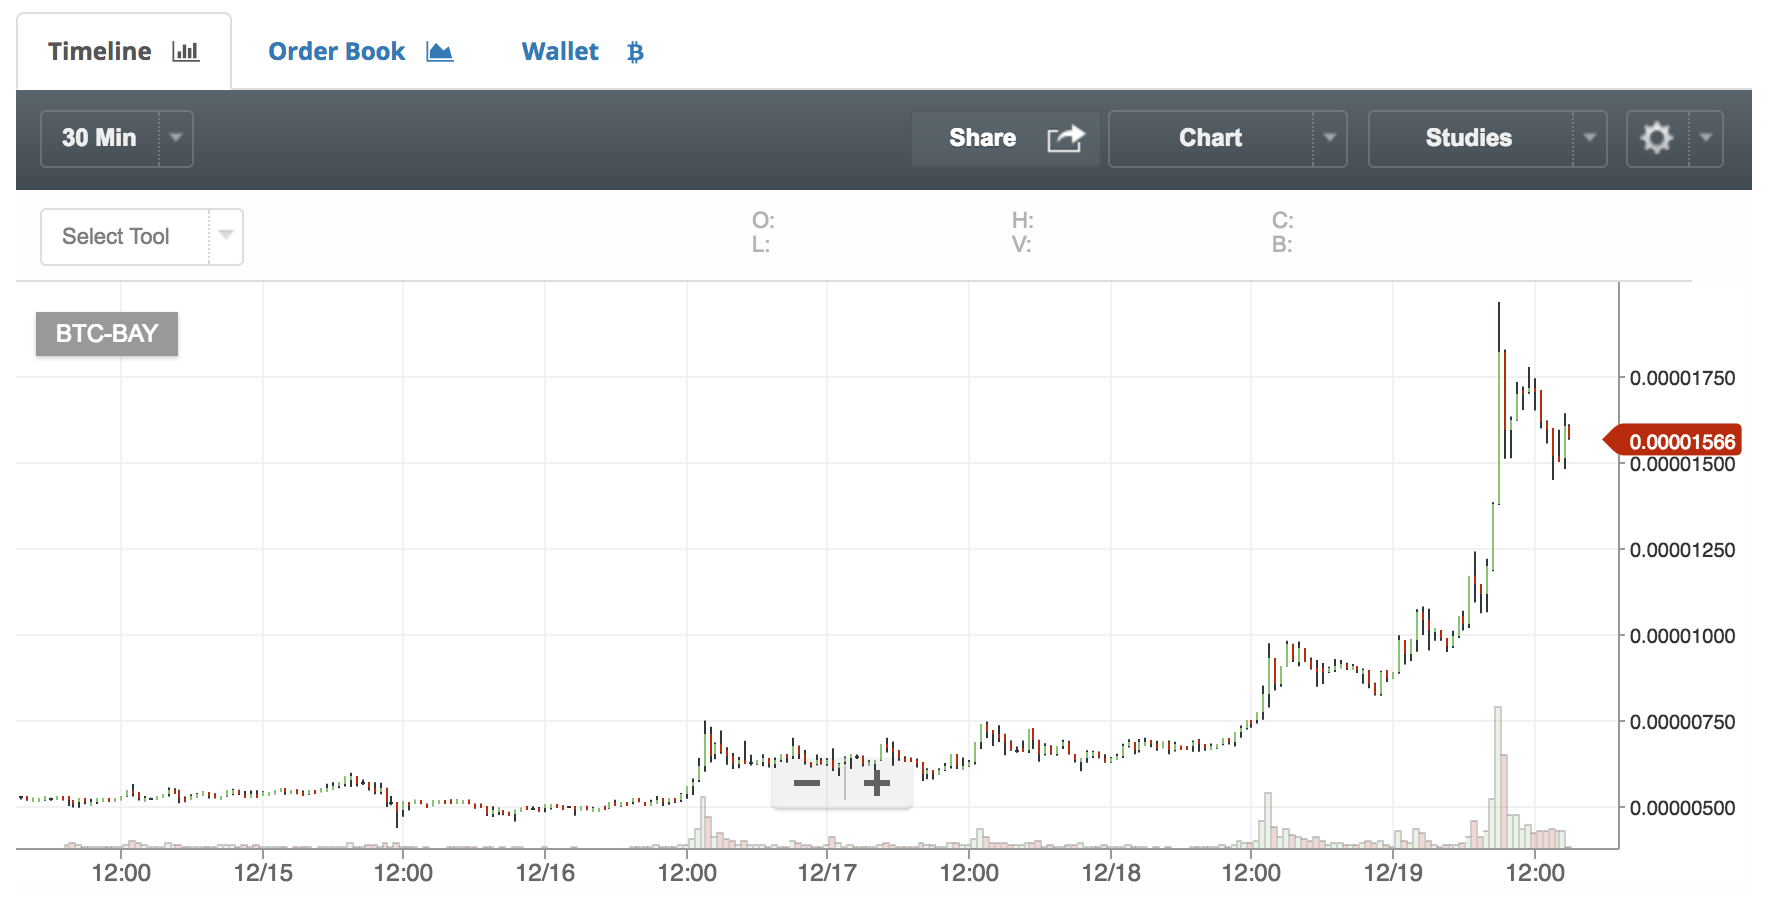The image size is (1780, 908).
Task: Click the settings gear icon
Action: [x=1657, y=138]
